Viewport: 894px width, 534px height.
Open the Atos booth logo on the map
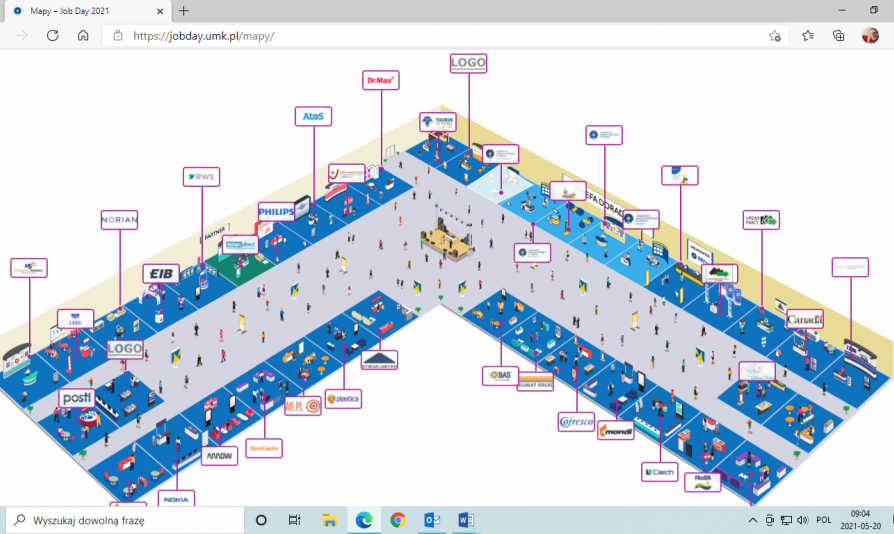pos(313,116)
